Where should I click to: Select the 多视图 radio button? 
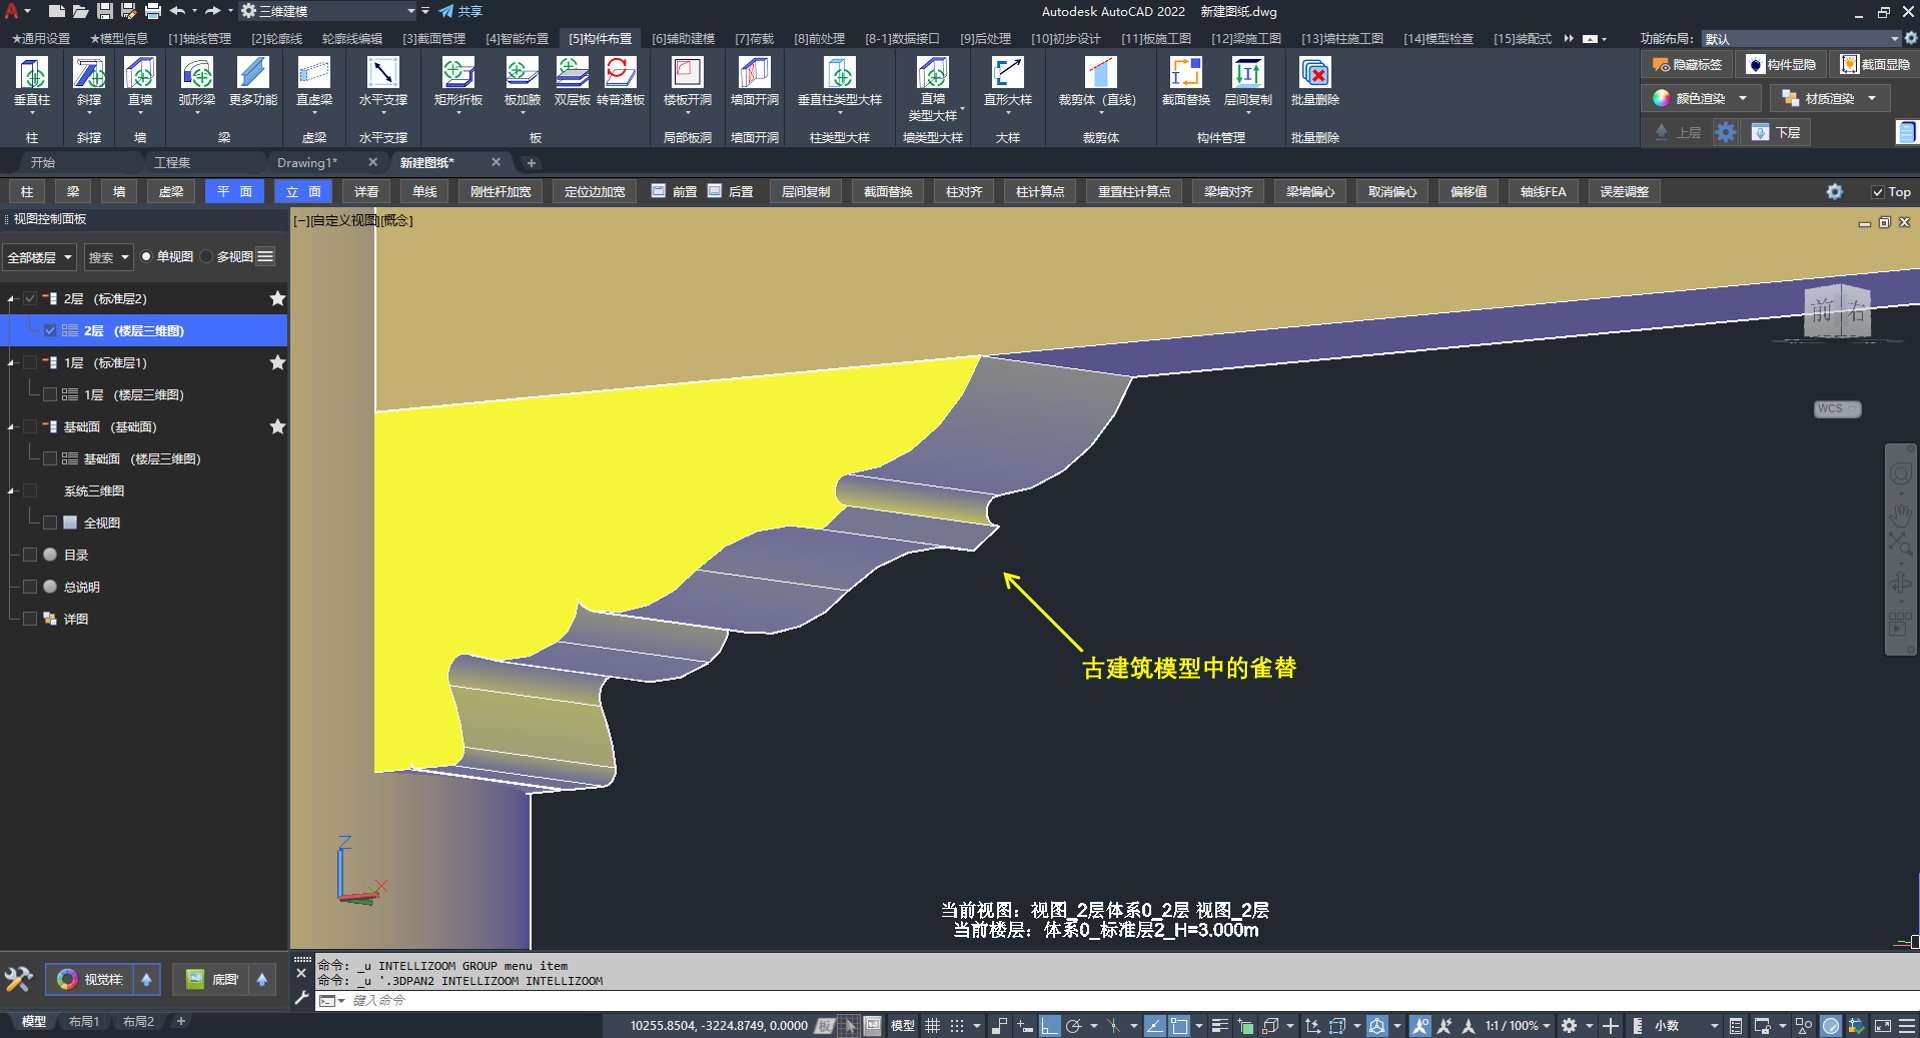coord(207,257)
